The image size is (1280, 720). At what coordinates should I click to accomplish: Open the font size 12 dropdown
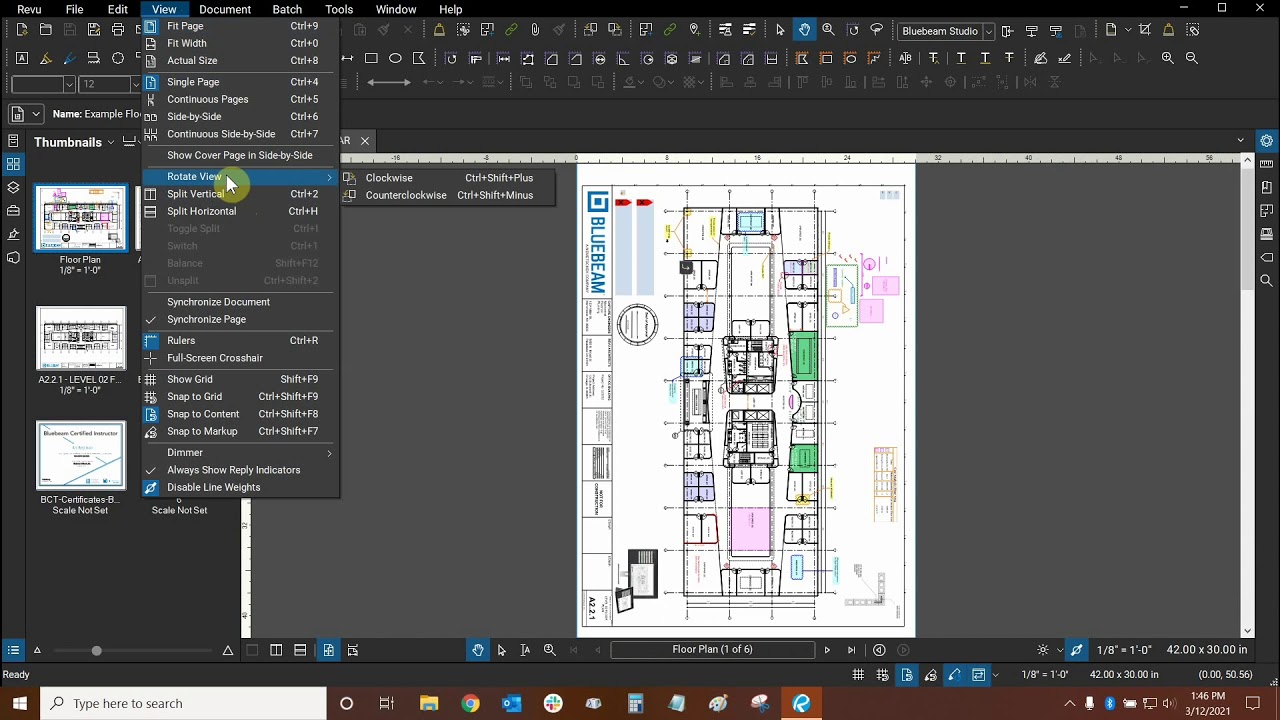(x=136, y=84)
